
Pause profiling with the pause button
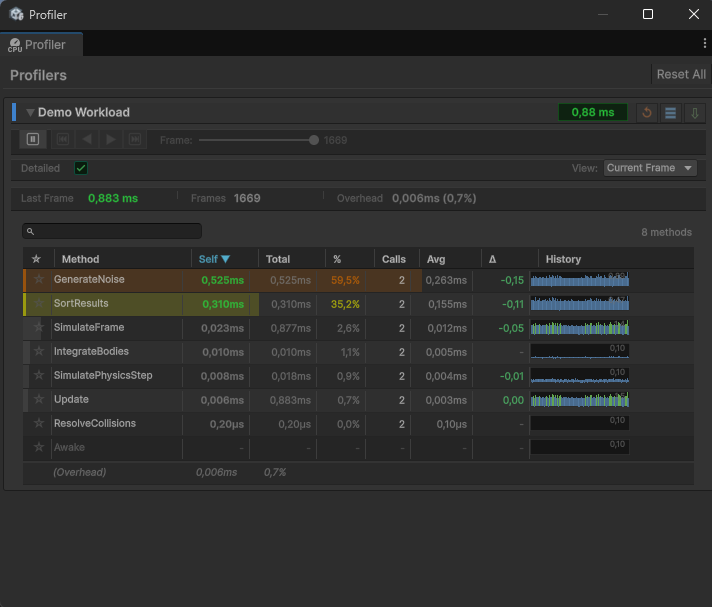click(33, 139)
